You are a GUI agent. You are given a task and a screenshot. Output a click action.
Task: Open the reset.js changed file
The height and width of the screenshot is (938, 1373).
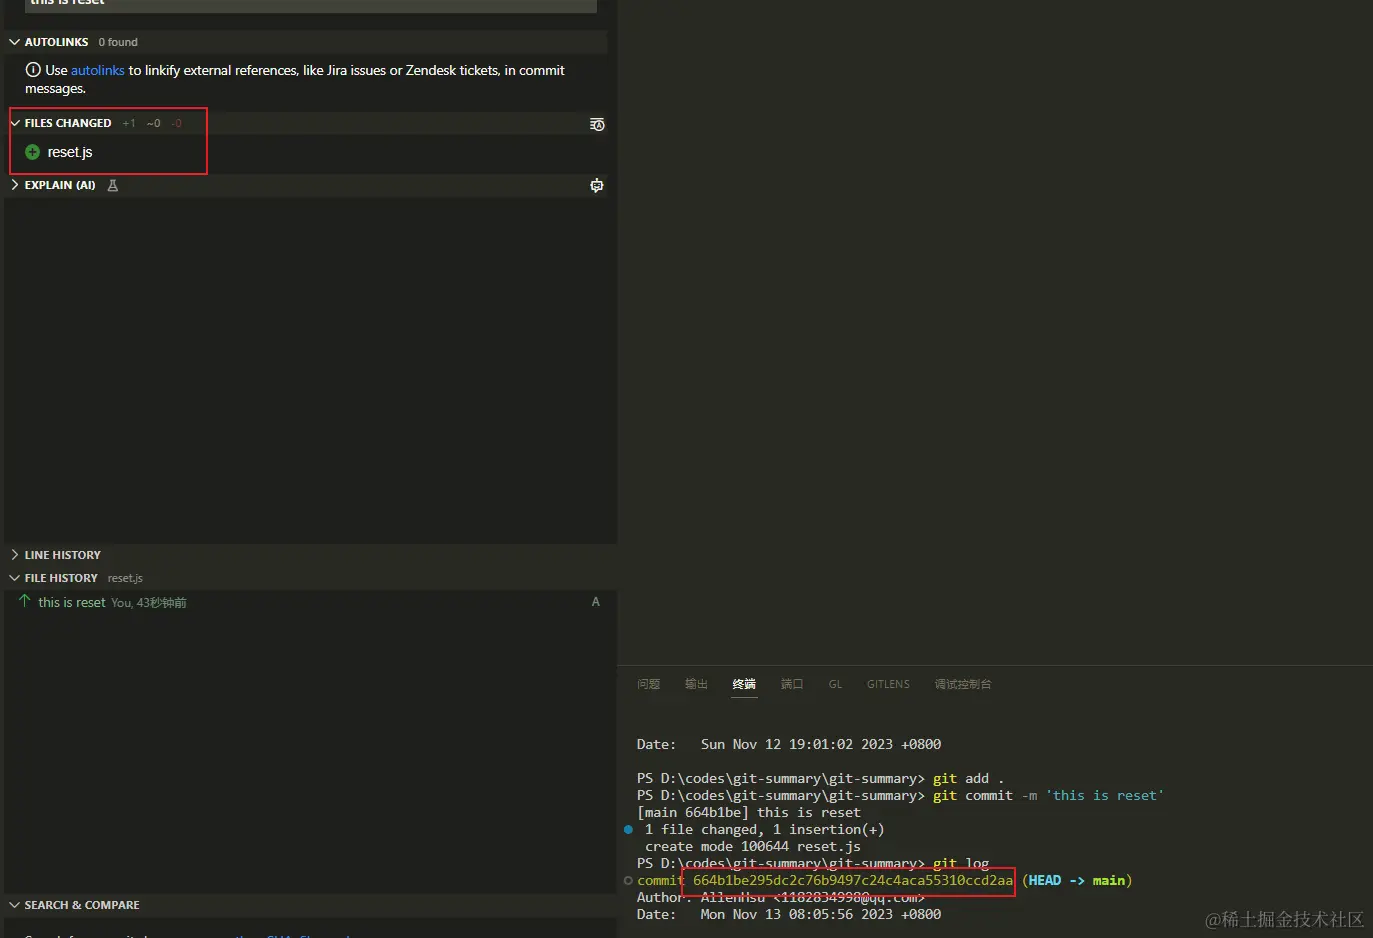click(x=70, y=152)
